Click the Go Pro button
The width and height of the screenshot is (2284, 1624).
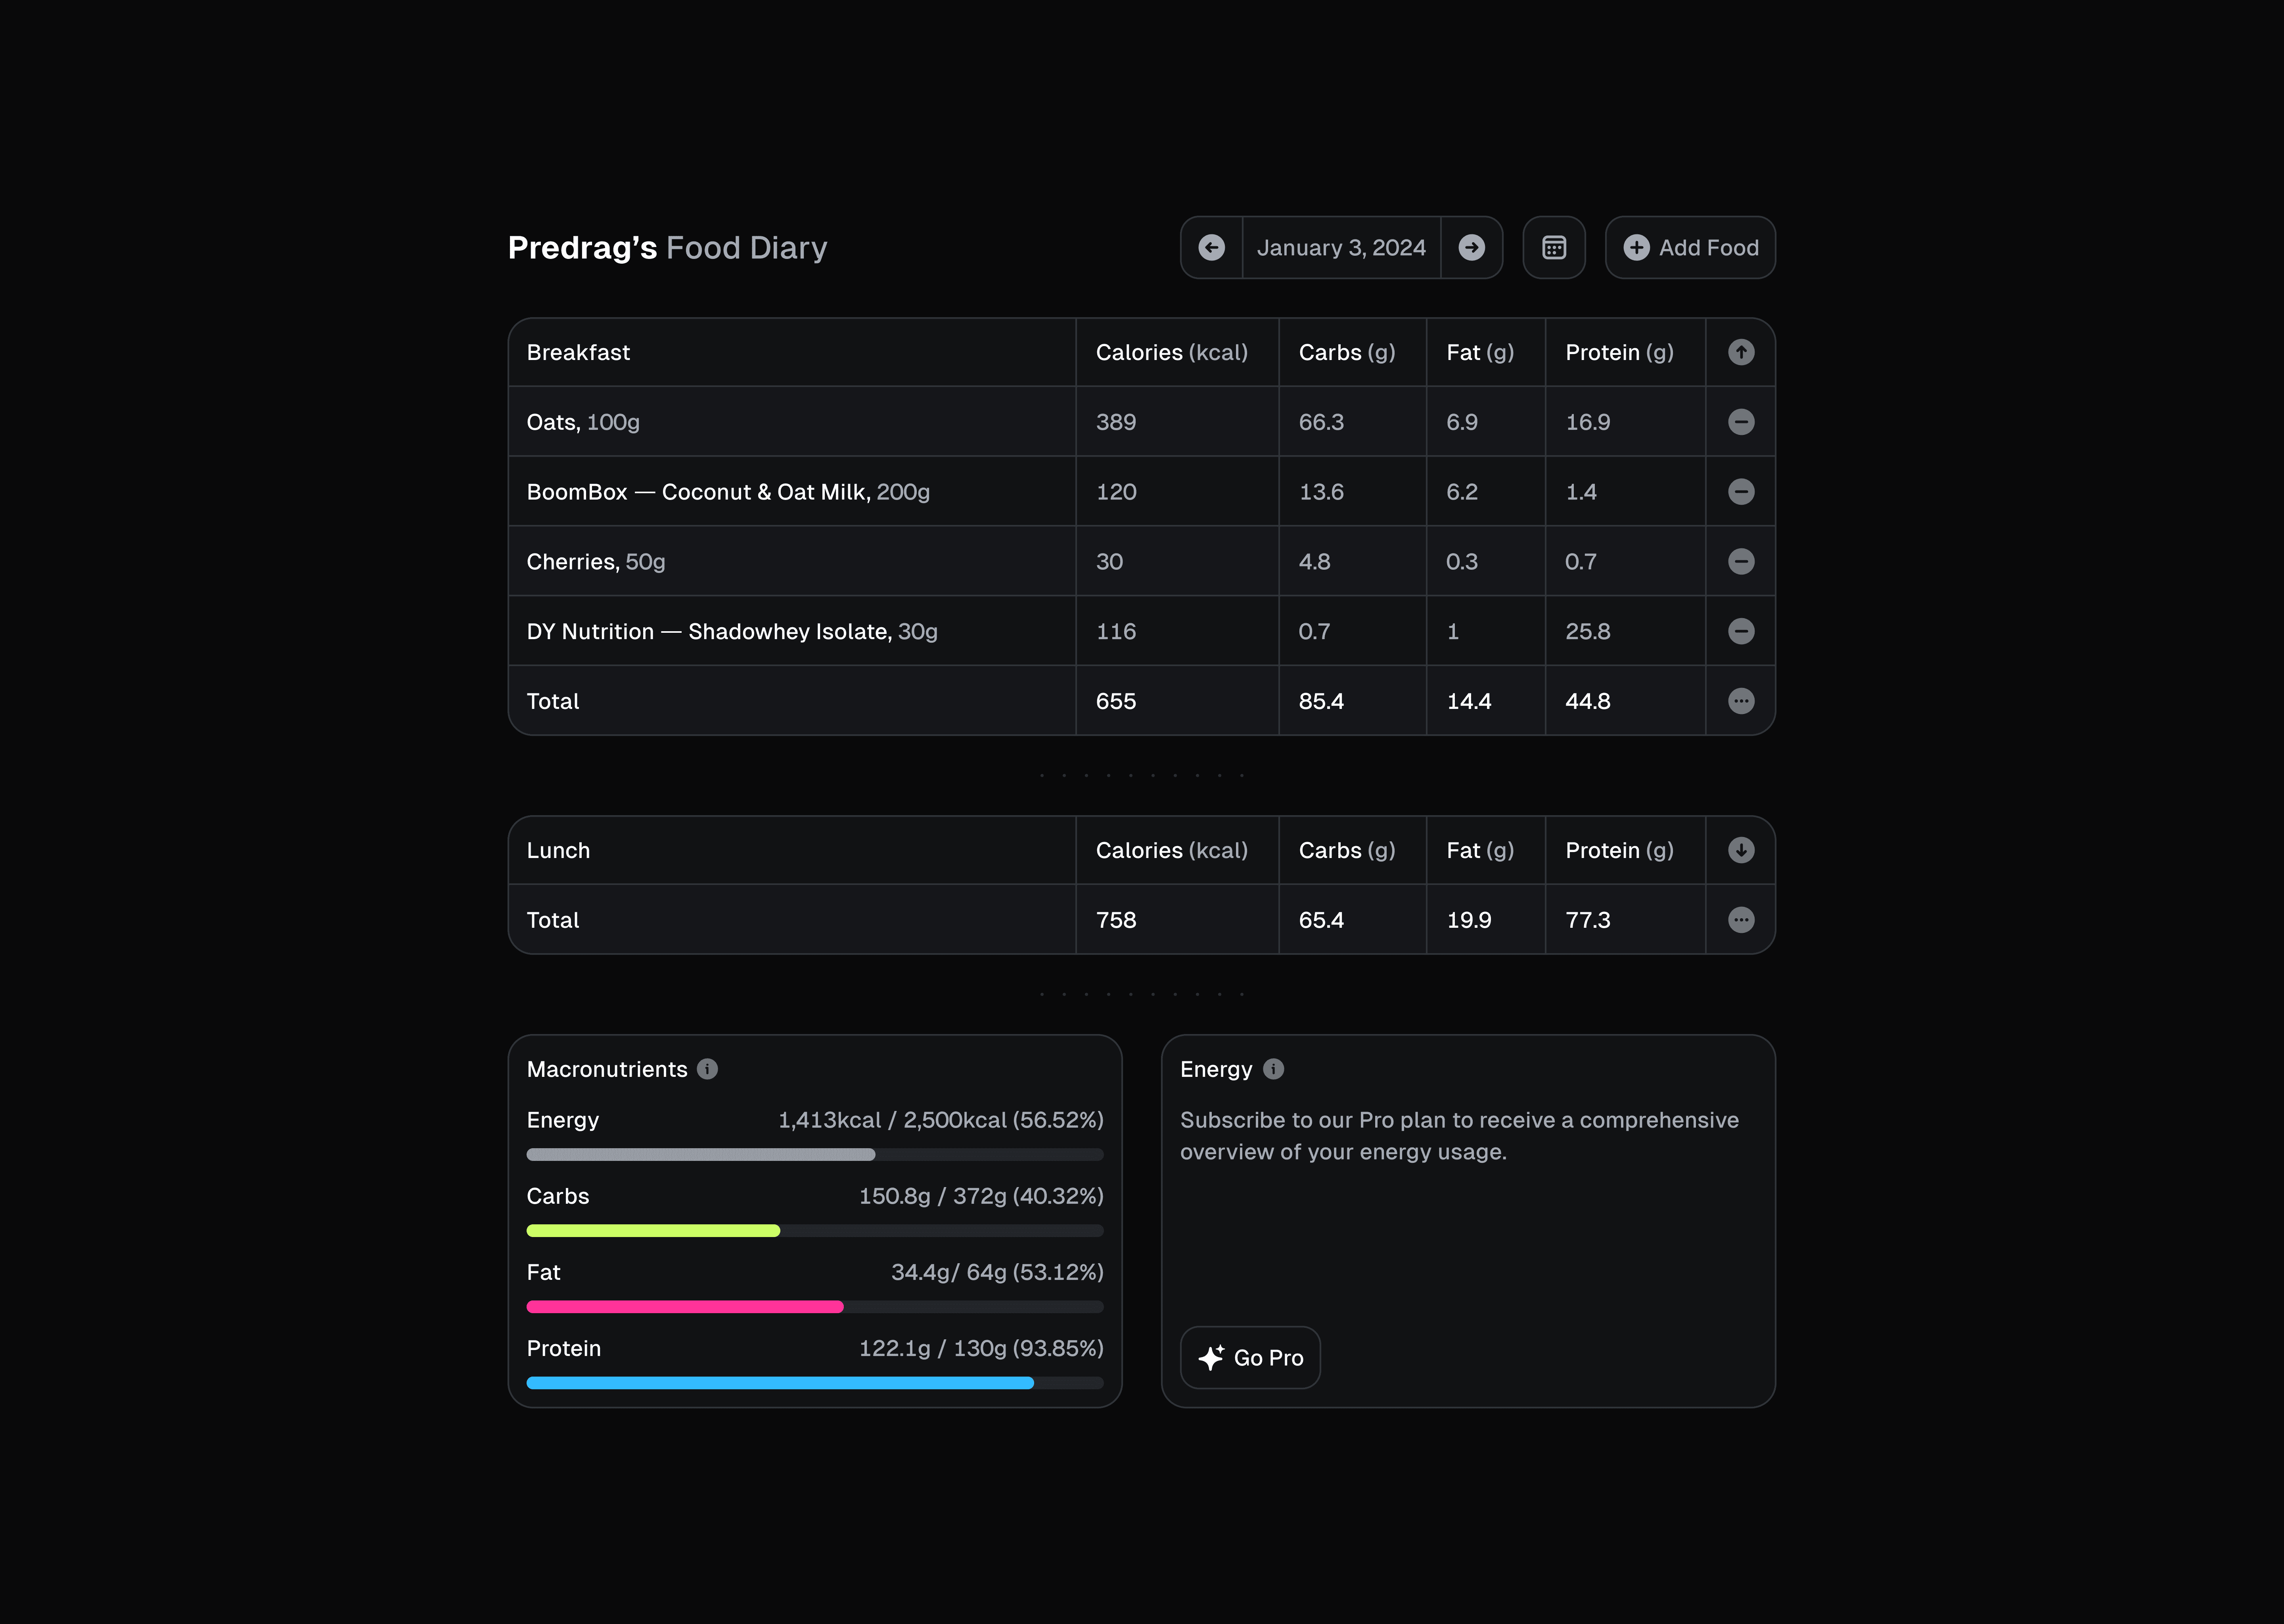1250,1357
